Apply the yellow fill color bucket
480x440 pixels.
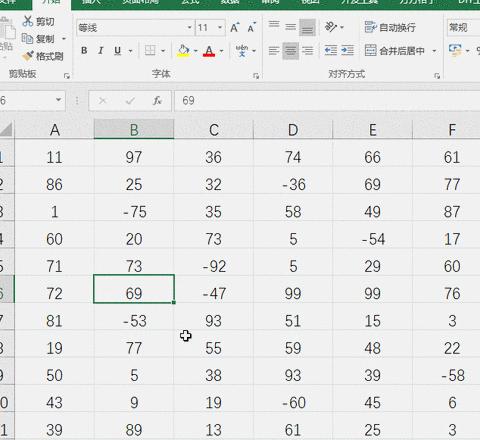183,51
